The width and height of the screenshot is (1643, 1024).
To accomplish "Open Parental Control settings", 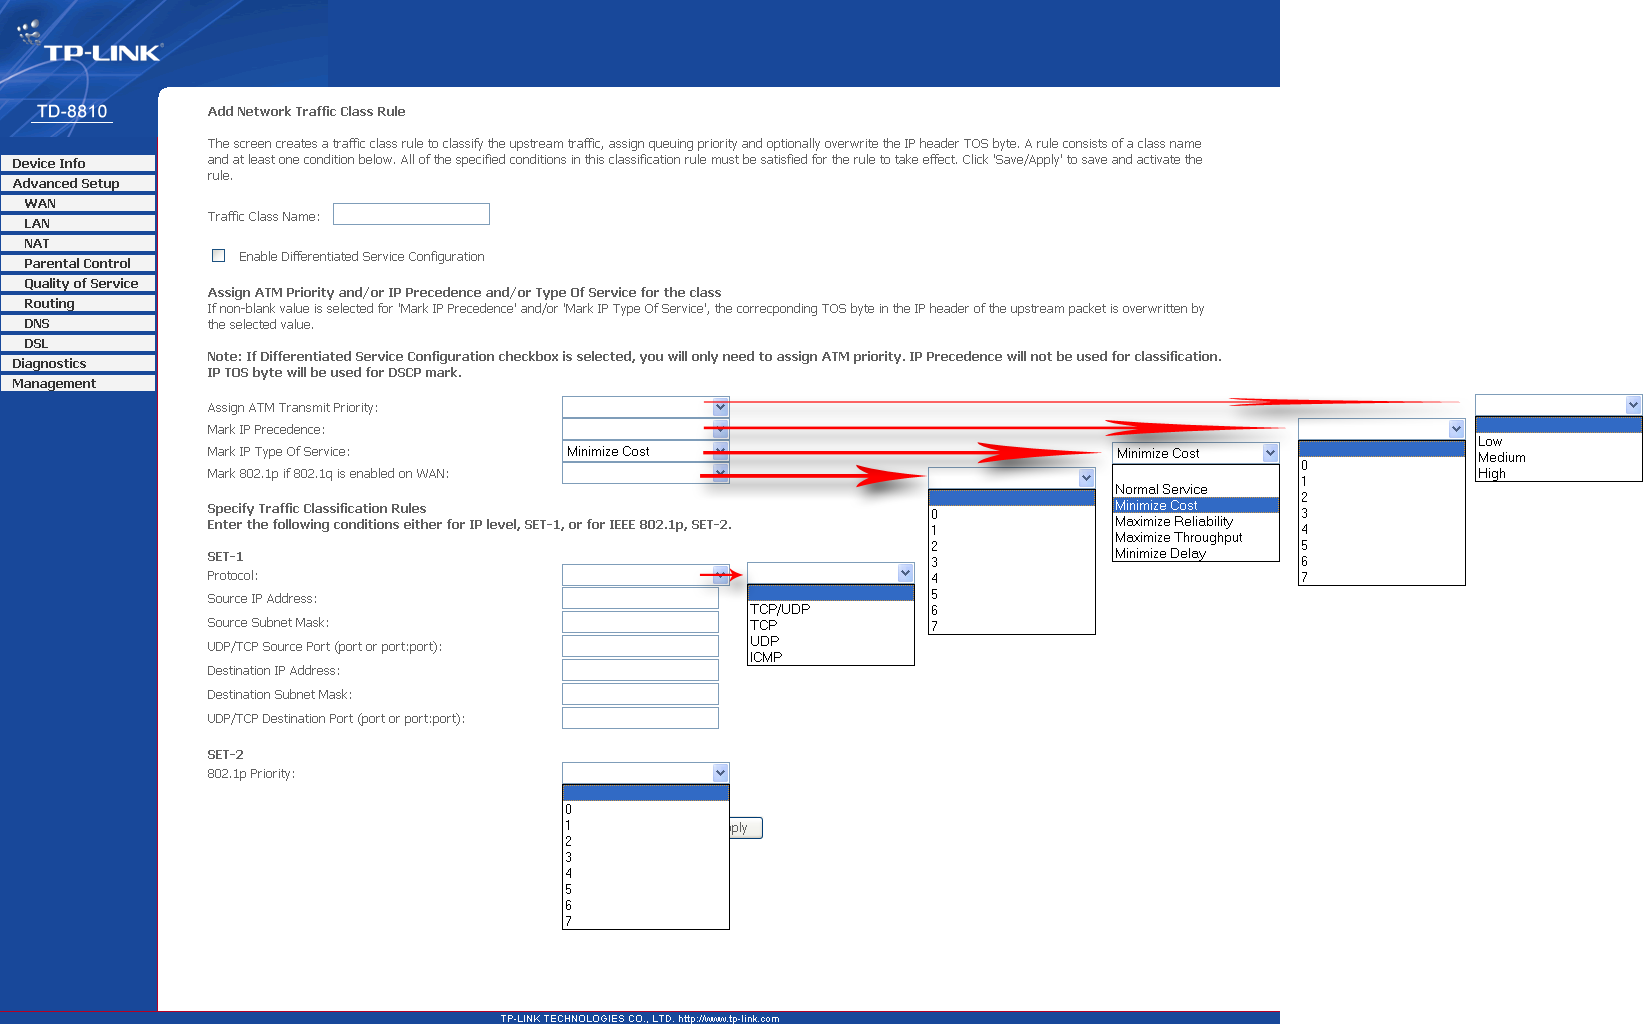I will (x=78, y=263).
